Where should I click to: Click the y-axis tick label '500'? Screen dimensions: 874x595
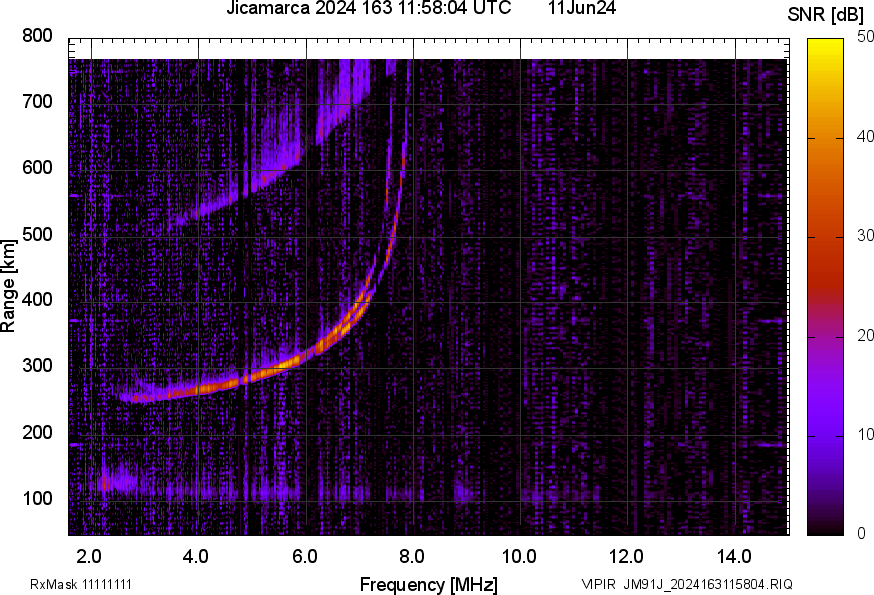pyautogui.click(x=37, y=234)
